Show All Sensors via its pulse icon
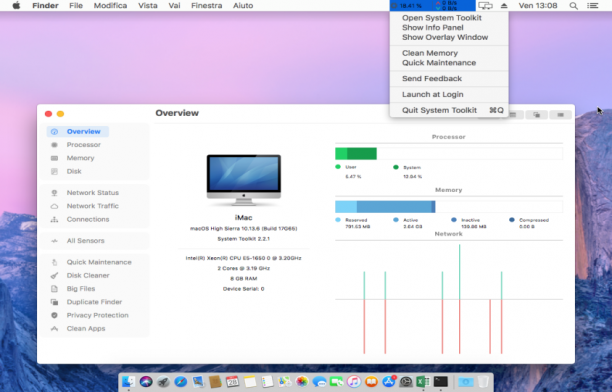The height and width of the screenshot is (392, 612). pos(54,241)
